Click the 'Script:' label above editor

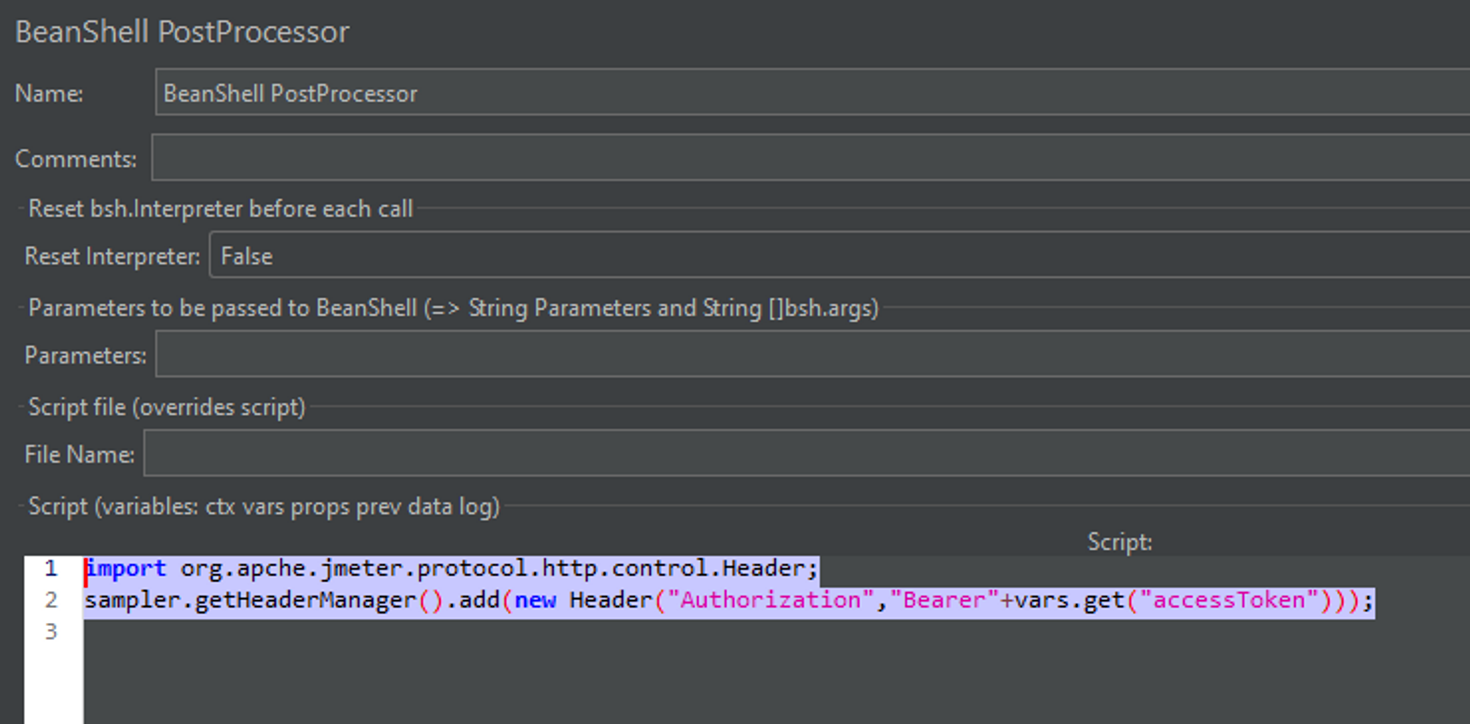[1120, 542]
